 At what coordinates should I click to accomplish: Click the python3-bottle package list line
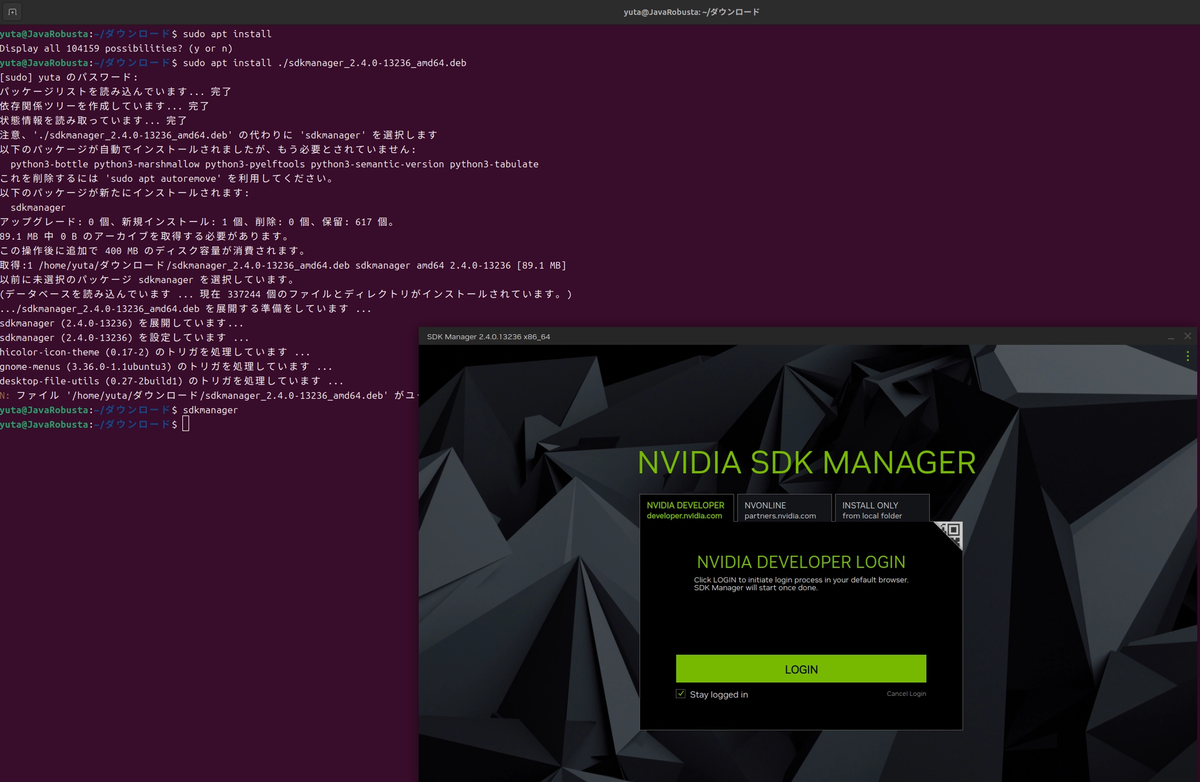click(274, 164)
